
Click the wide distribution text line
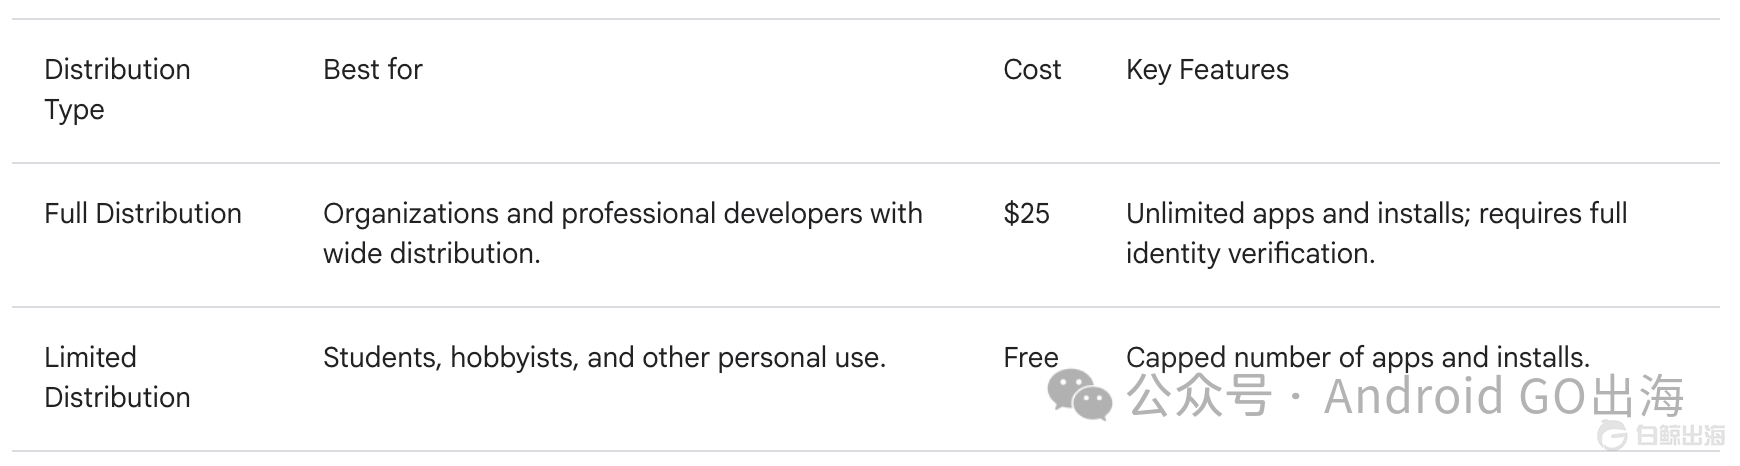point(431,254)
